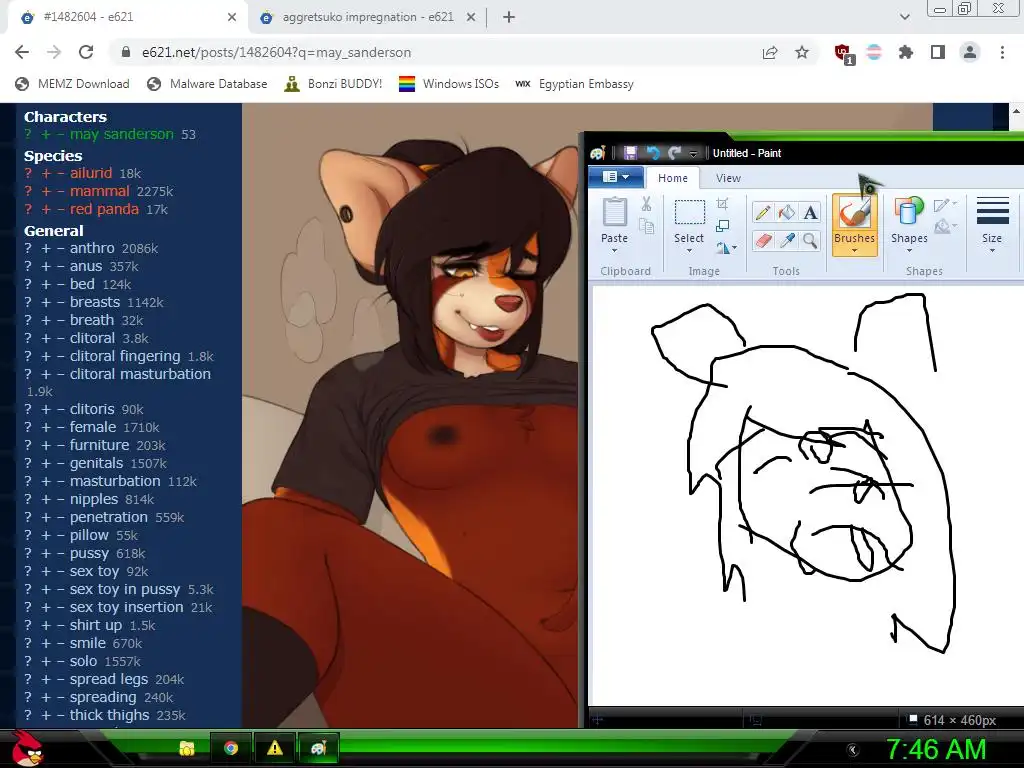The width and height of the screenshot is (1024, 768).
Task: Click the Shapes gallery icon
Action: click(908, 212)
